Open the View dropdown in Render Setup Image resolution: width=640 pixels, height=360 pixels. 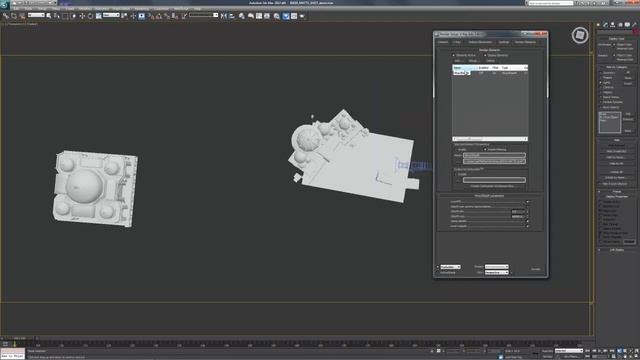496,272
